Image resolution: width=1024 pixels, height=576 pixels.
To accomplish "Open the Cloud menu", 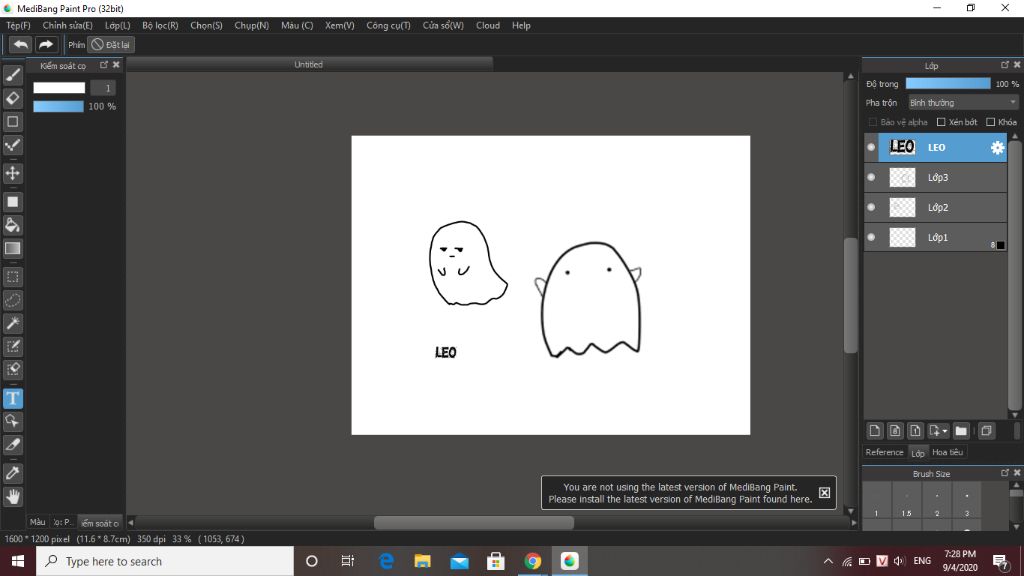I will [x=488, y=25].
